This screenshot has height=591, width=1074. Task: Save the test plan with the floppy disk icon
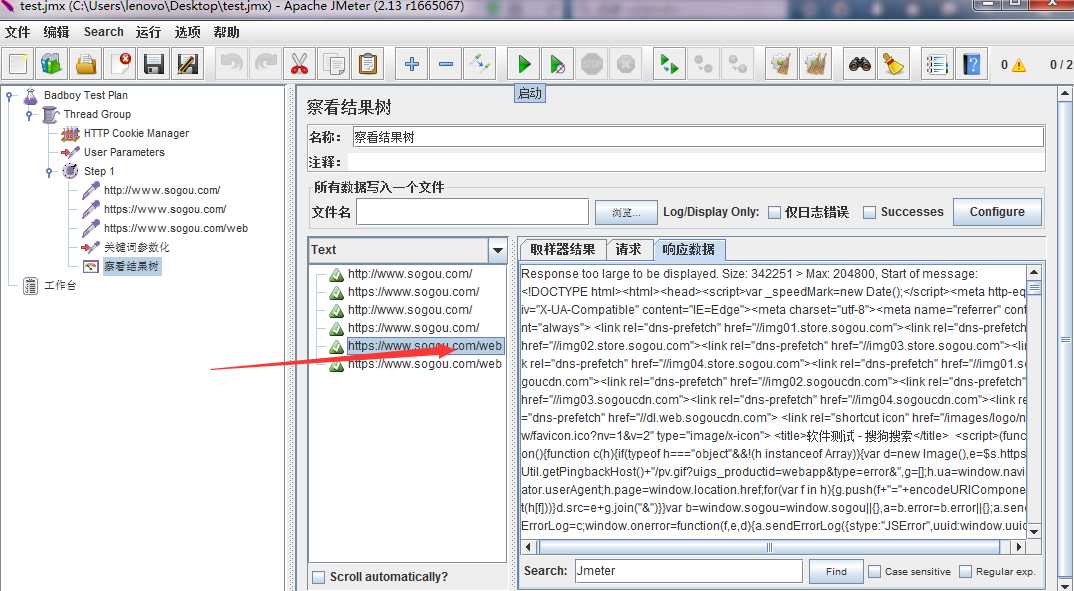153,64
